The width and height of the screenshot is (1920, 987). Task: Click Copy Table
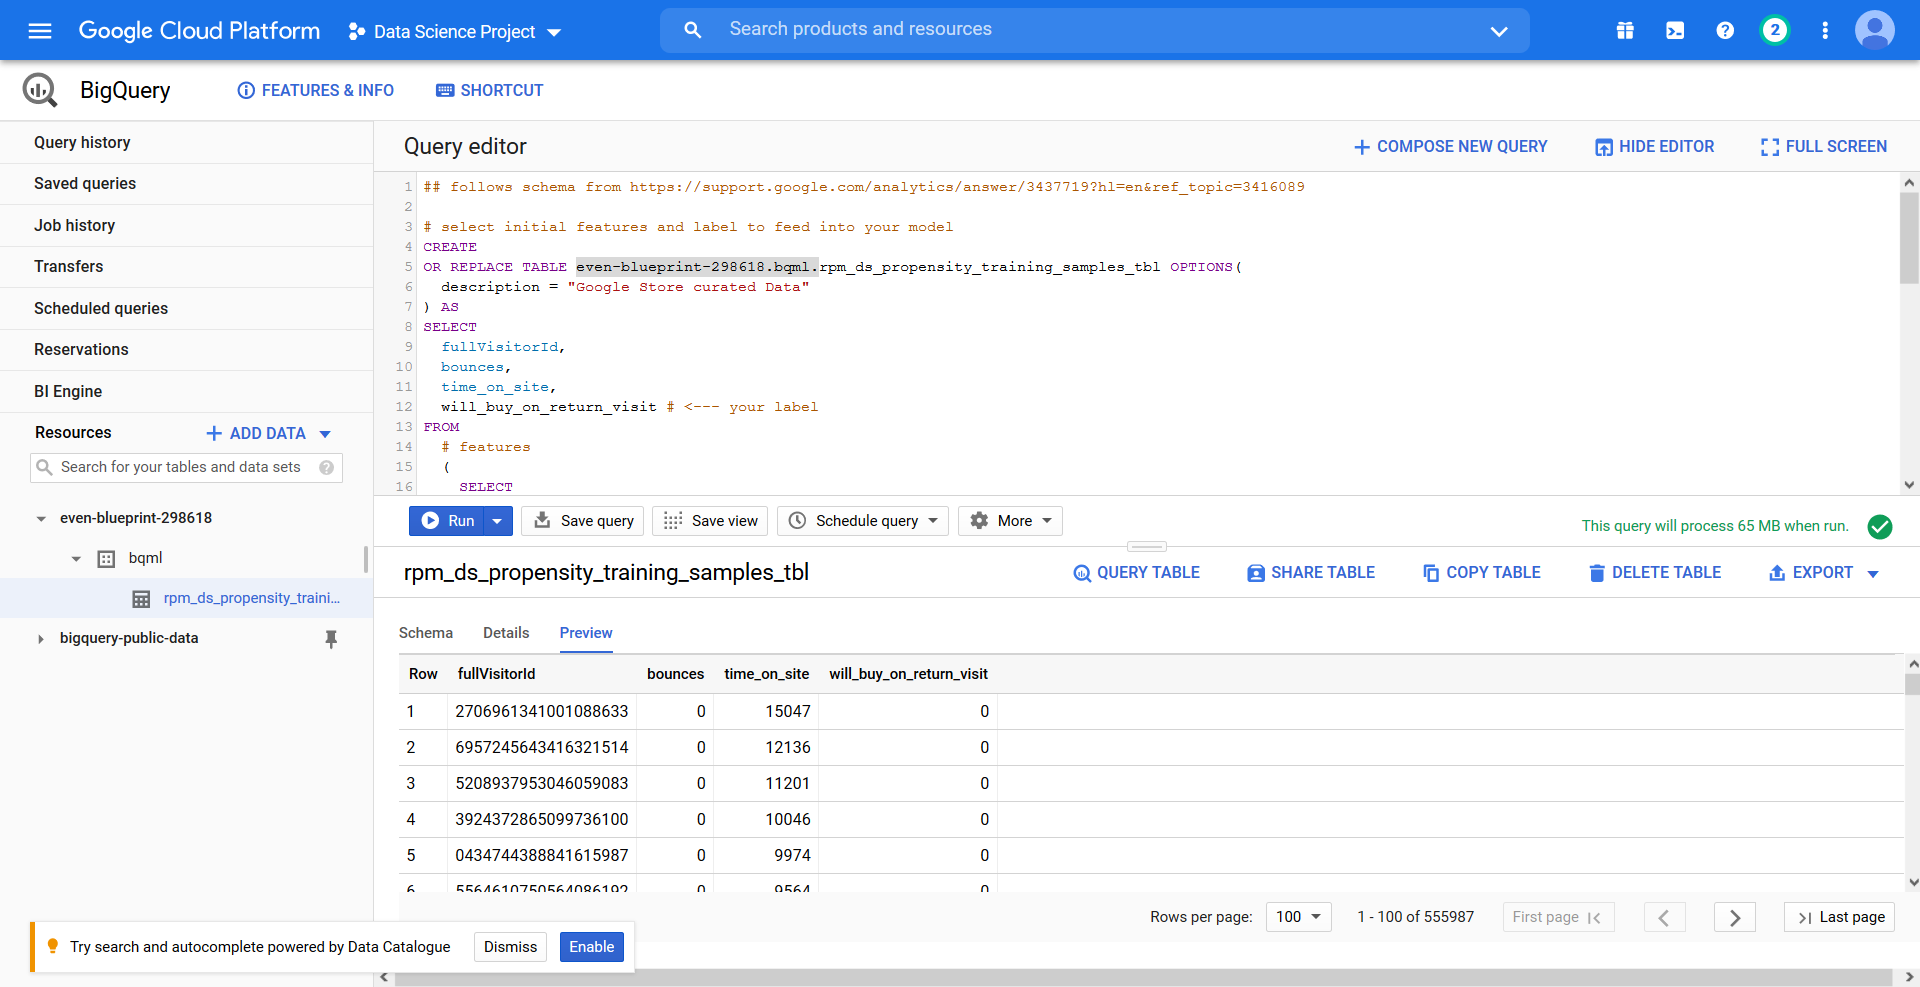[x=1482, y=573]
